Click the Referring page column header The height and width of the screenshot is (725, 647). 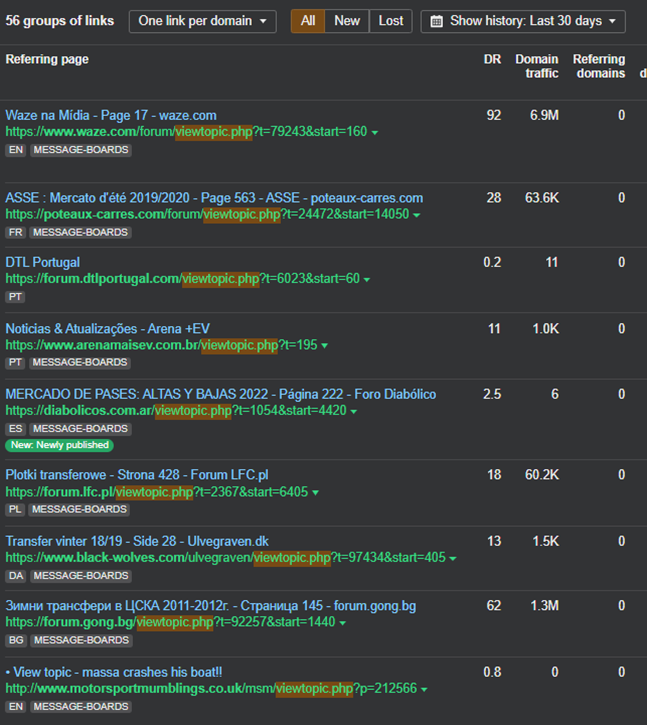point(47,59)
